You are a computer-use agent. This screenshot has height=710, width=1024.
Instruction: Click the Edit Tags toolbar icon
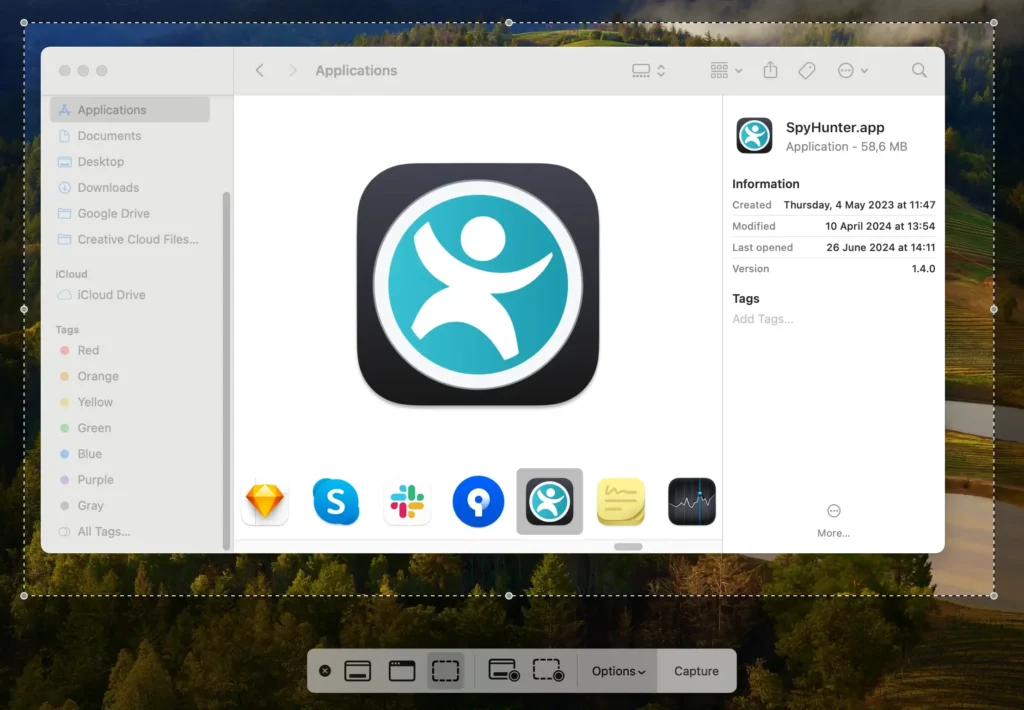pyautogui.click(x=807, y=70)
